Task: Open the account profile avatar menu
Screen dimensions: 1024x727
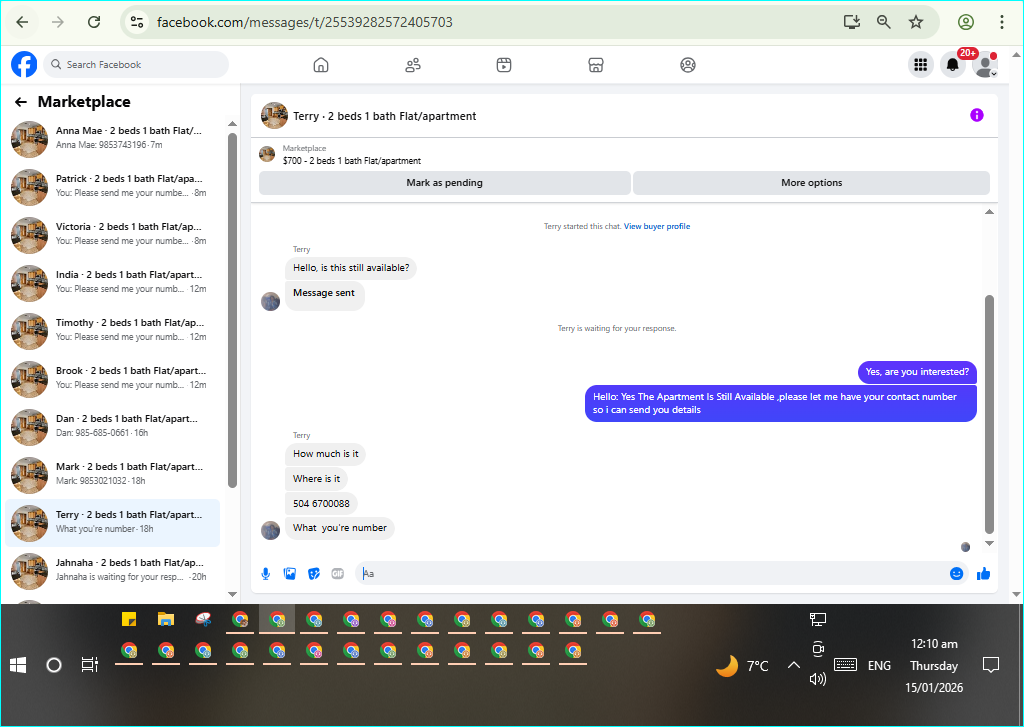Action: [985, 65]
